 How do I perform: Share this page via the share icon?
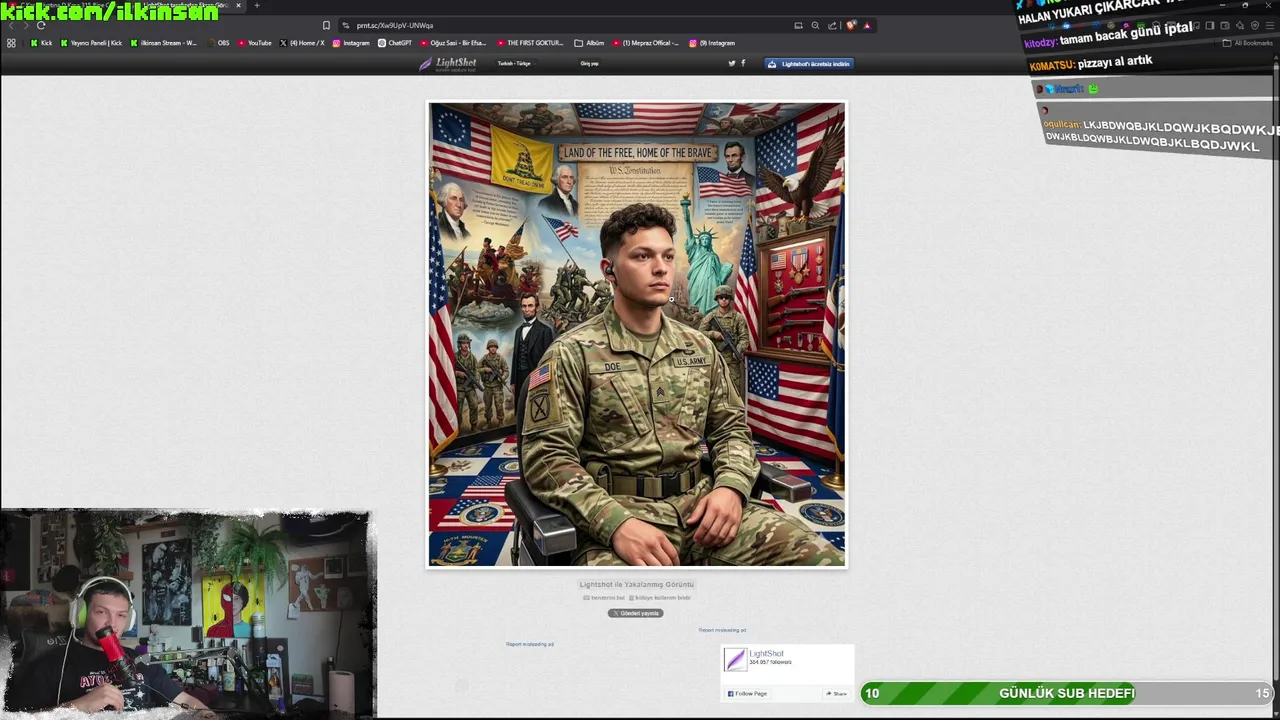tap(832, 25)
